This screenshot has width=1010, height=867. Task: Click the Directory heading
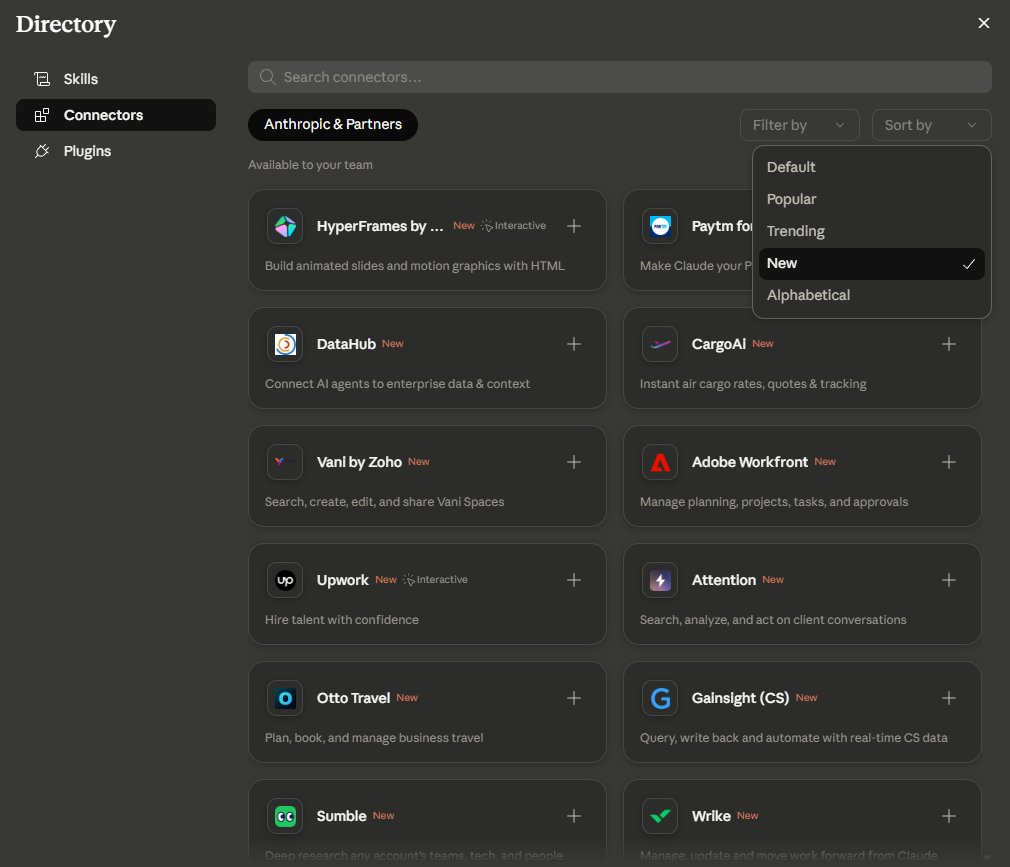coord(66,24)
